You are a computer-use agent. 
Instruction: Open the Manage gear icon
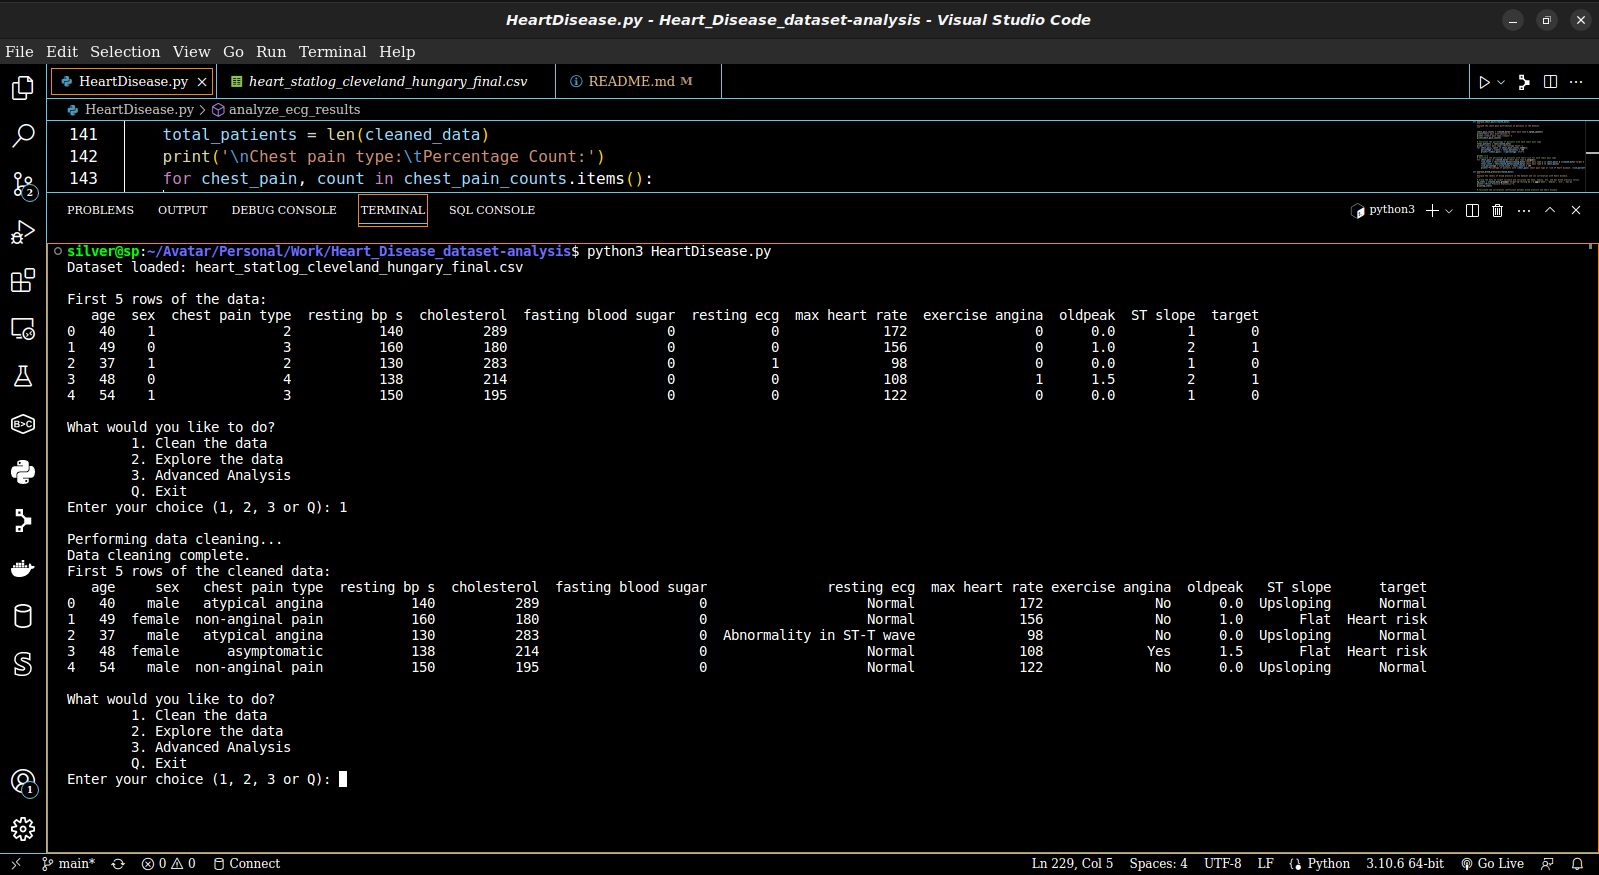23,829
